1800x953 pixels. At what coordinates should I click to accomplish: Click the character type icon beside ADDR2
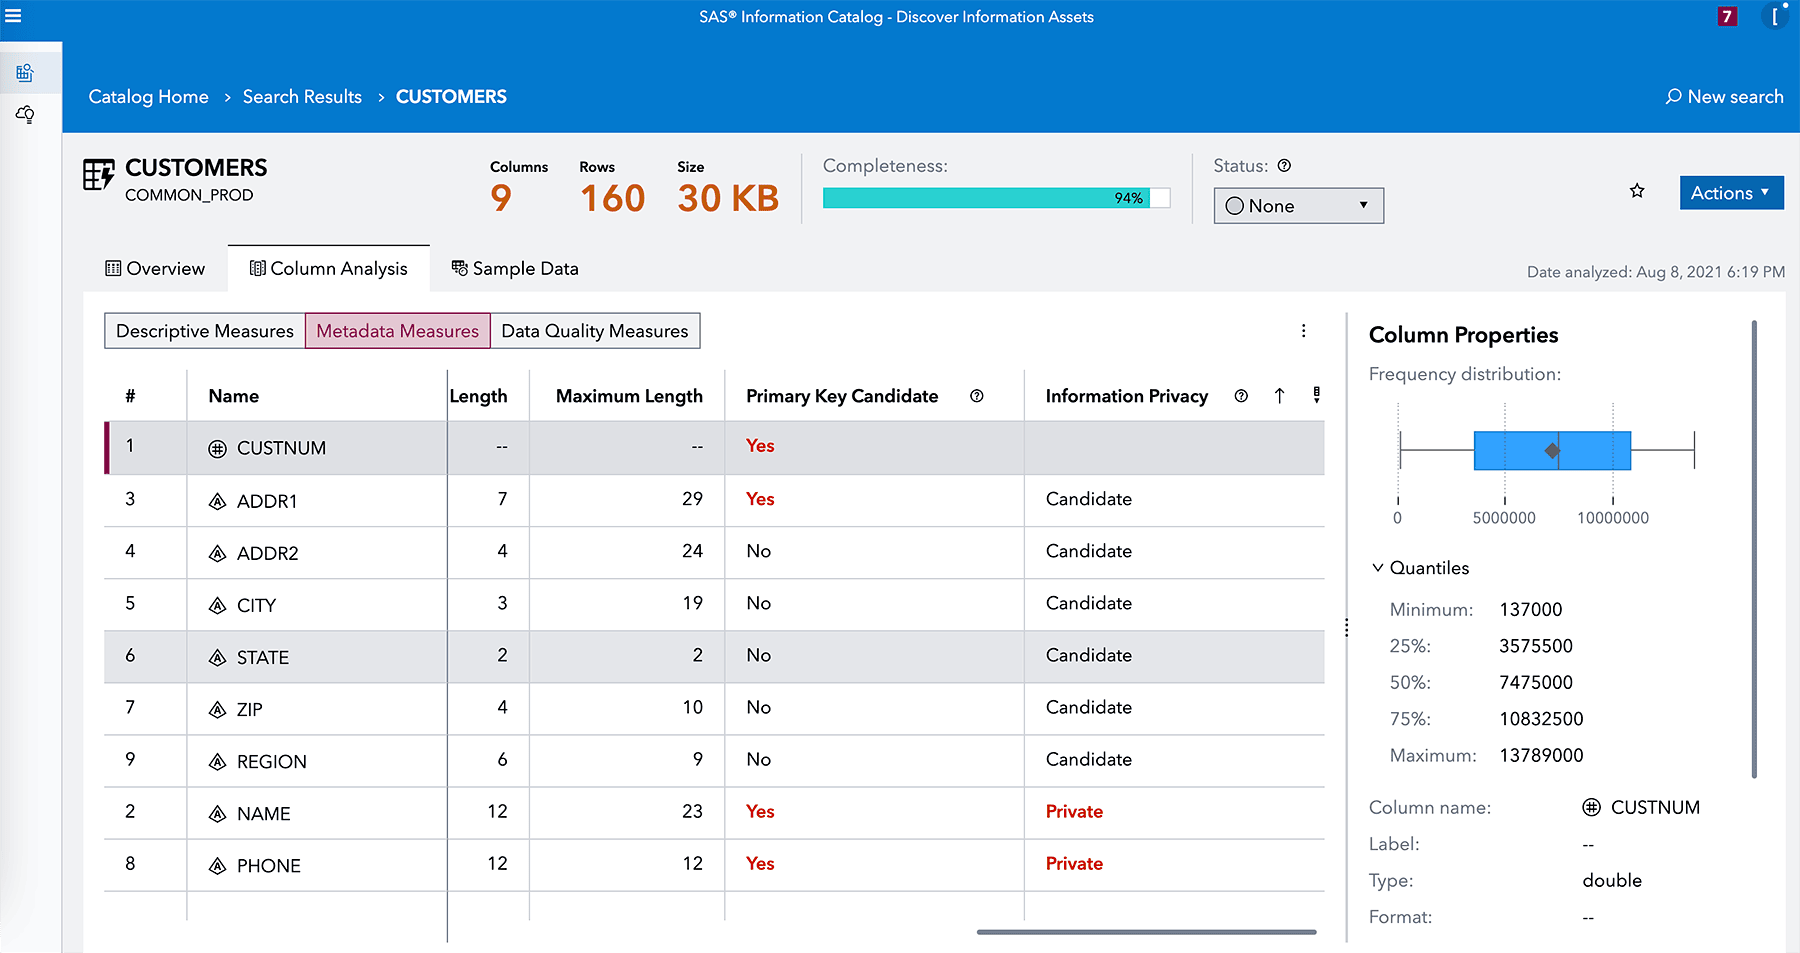(217, 554)
